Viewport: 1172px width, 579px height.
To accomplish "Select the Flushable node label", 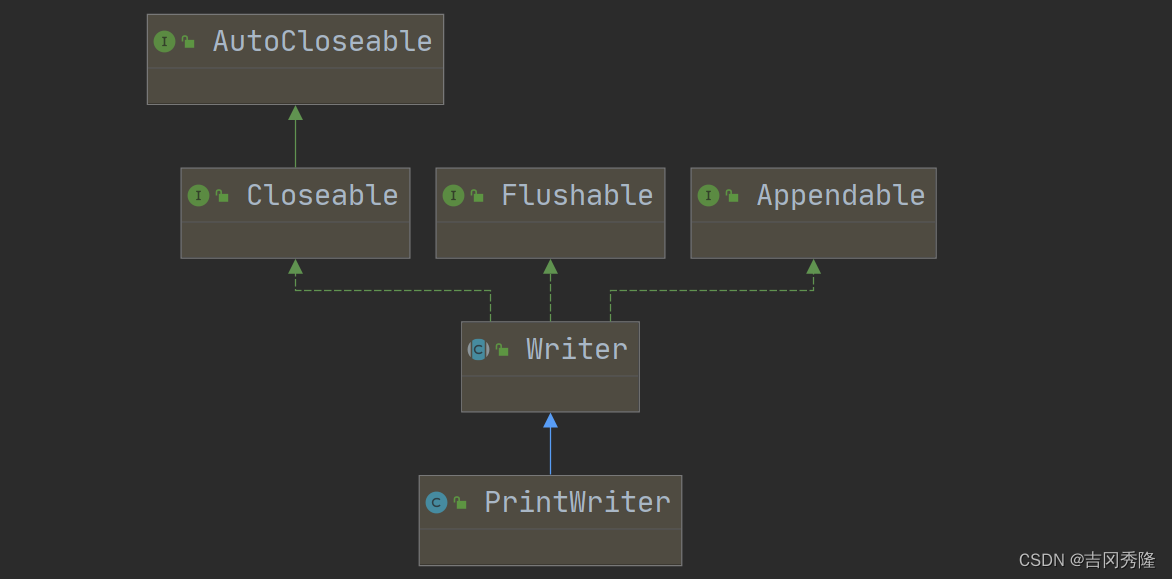I will point(577,196).
